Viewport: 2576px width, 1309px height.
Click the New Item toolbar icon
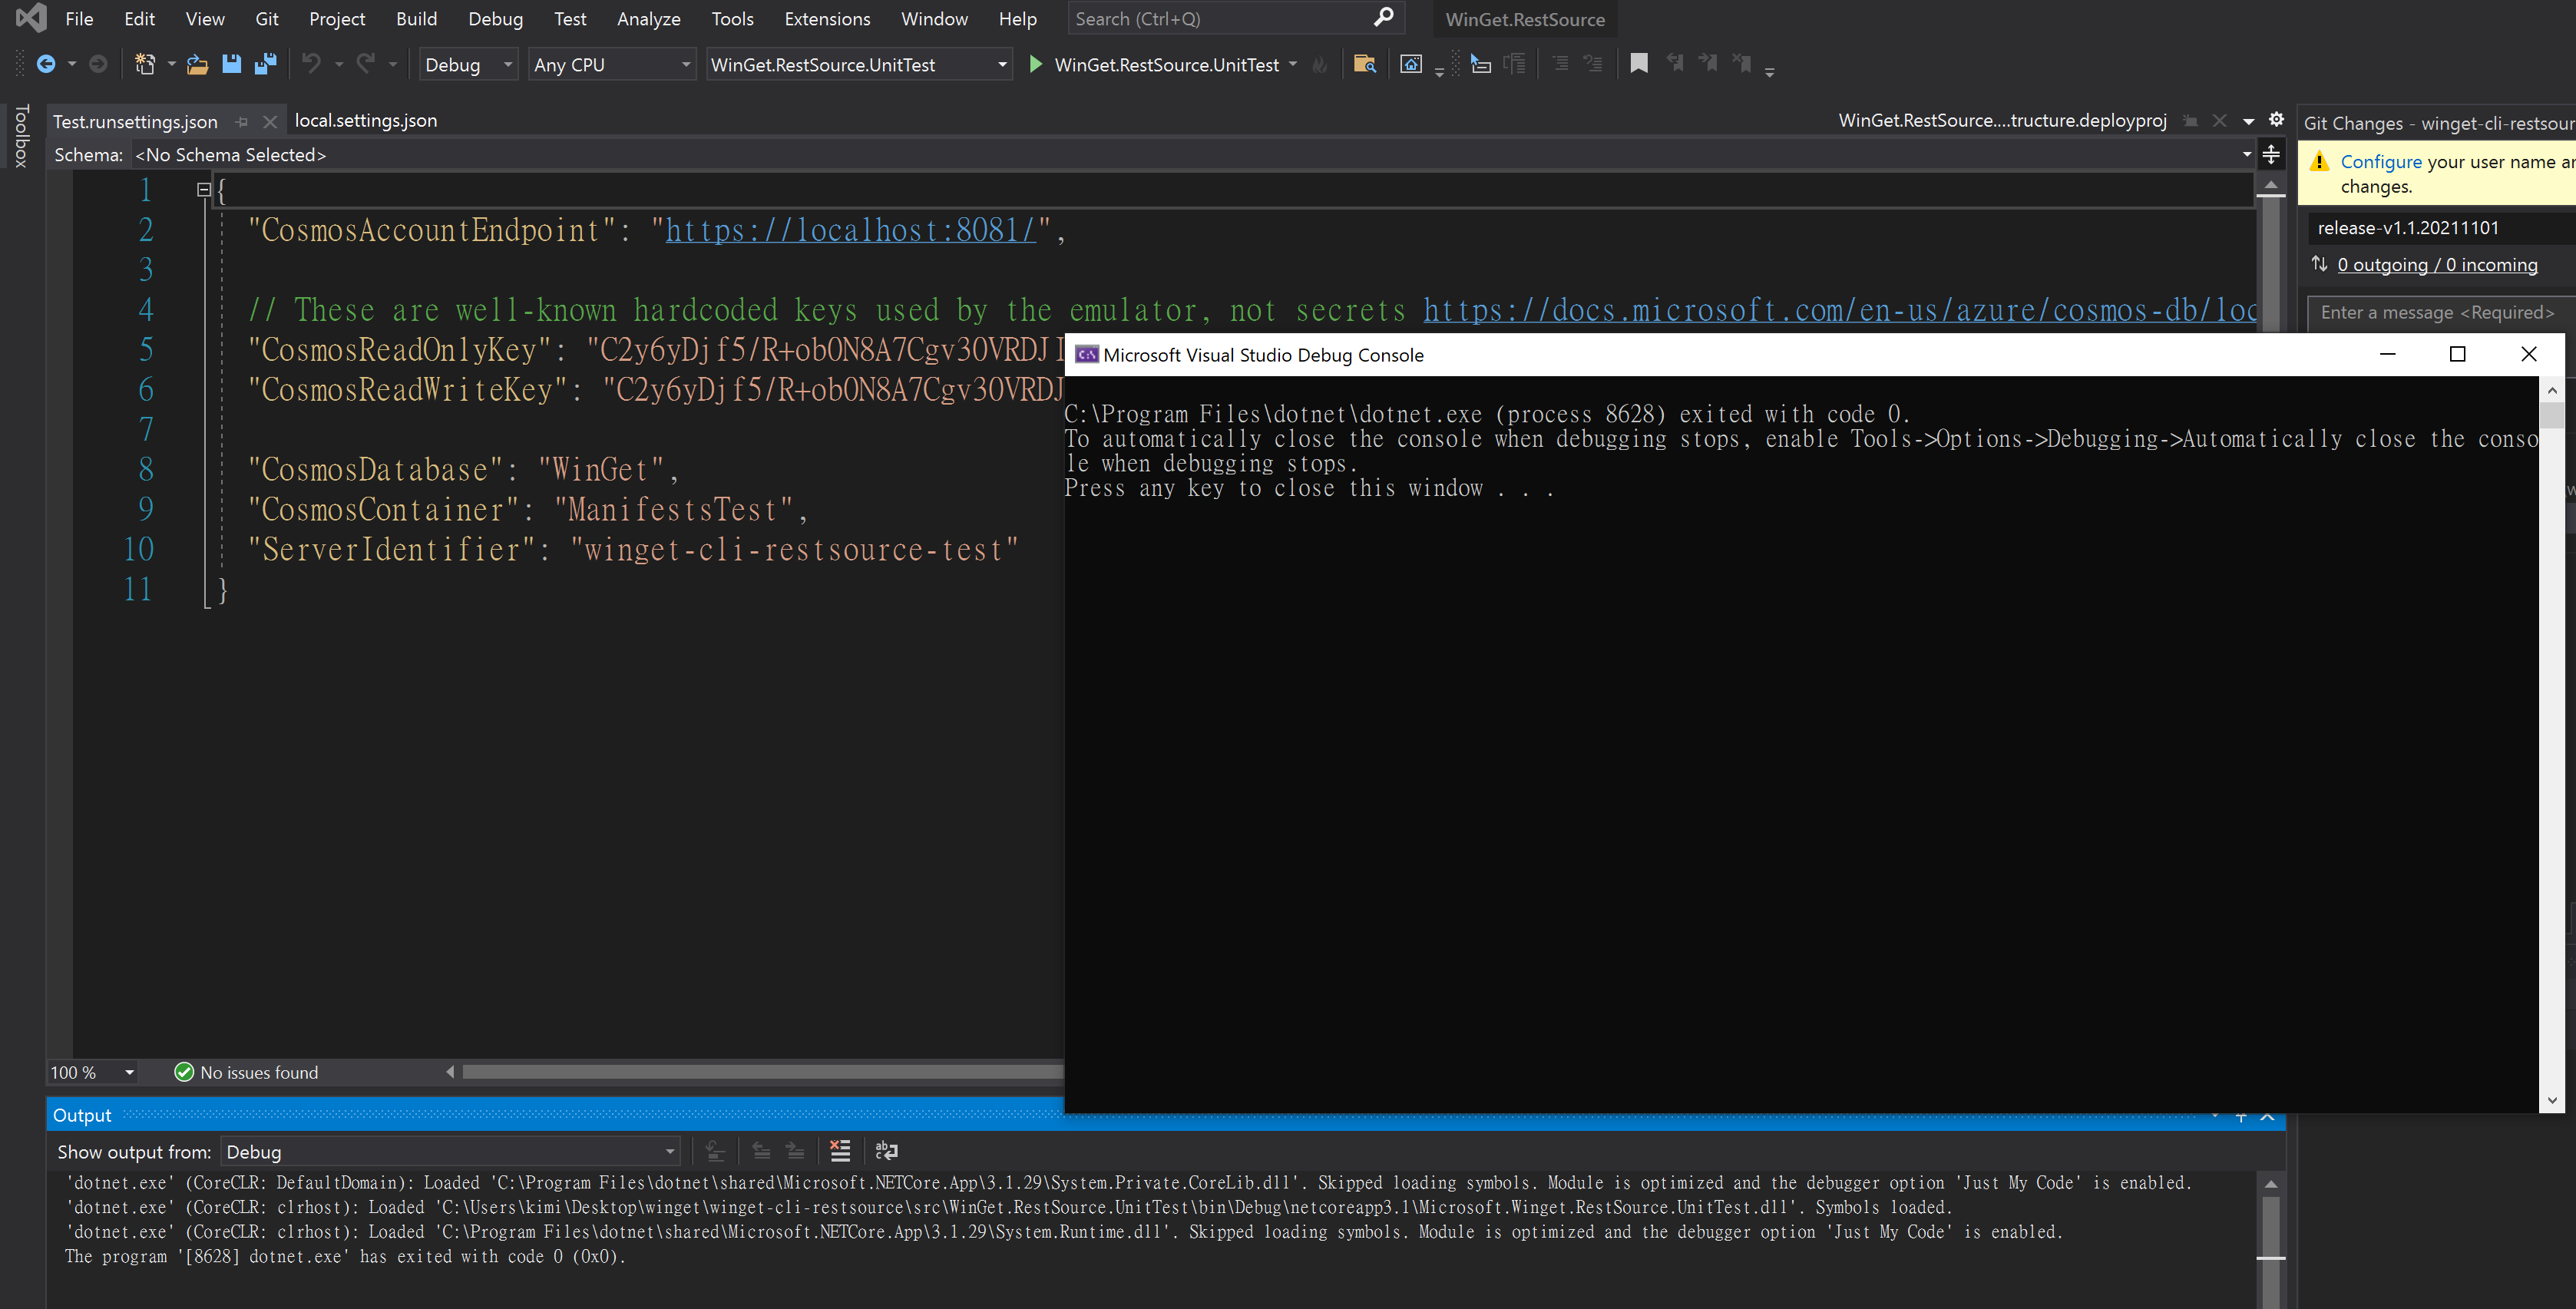click(x=145, y=65)
